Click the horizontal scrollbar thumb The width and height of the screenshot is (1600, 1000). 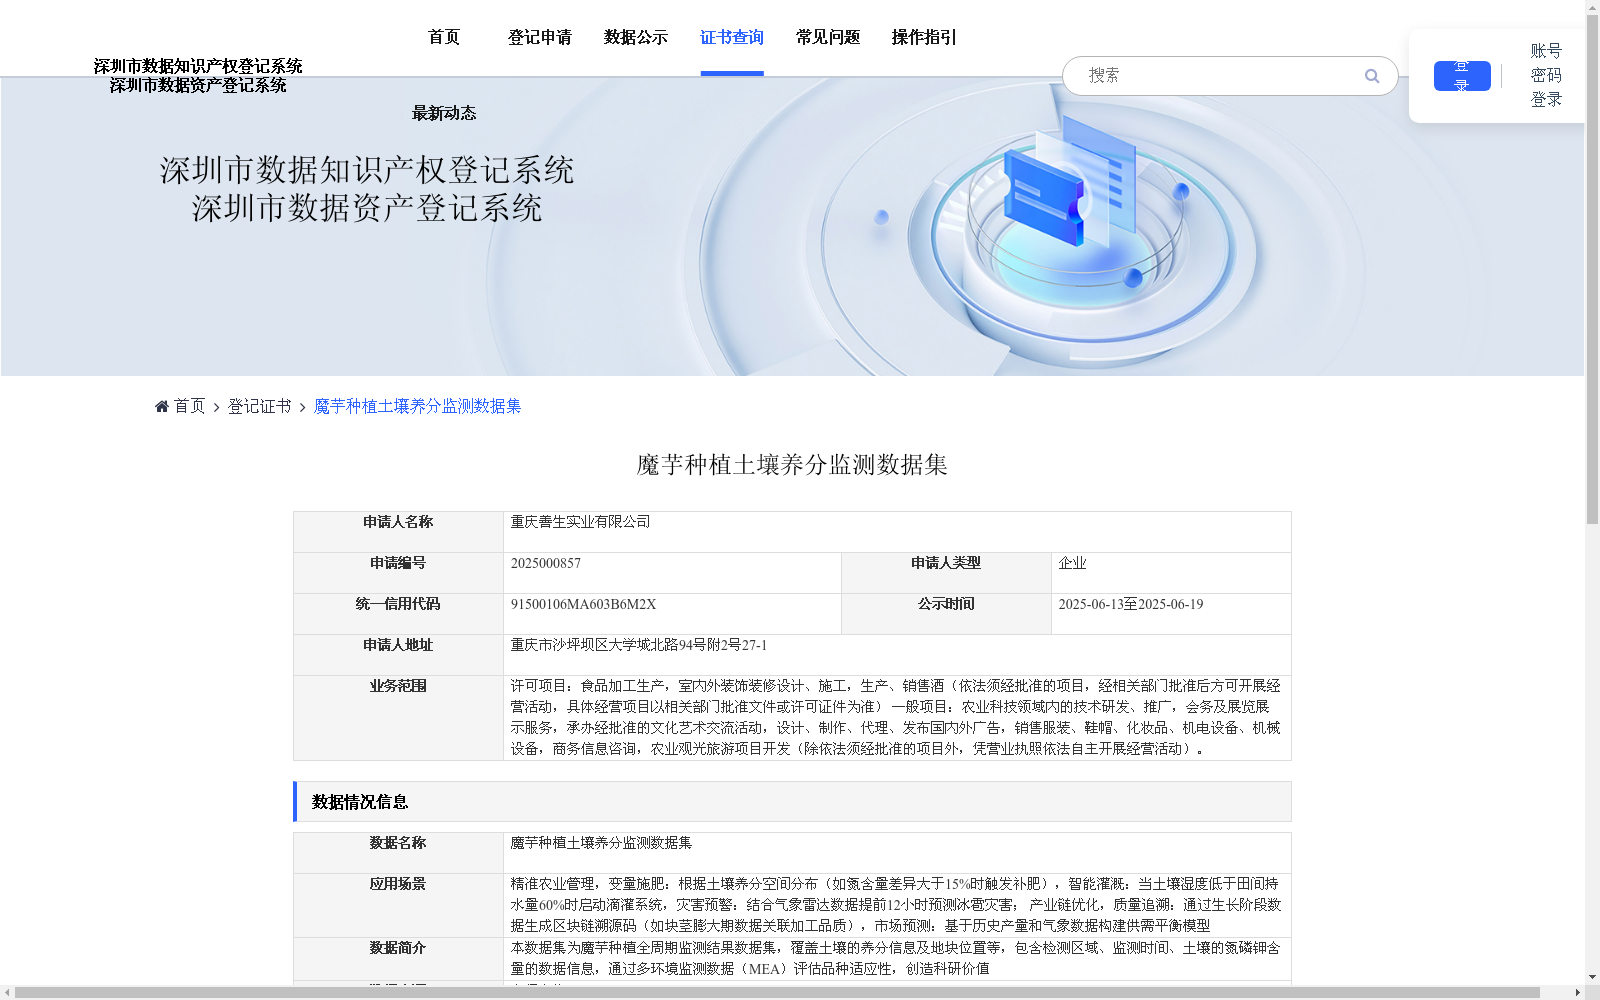[778, 993]
